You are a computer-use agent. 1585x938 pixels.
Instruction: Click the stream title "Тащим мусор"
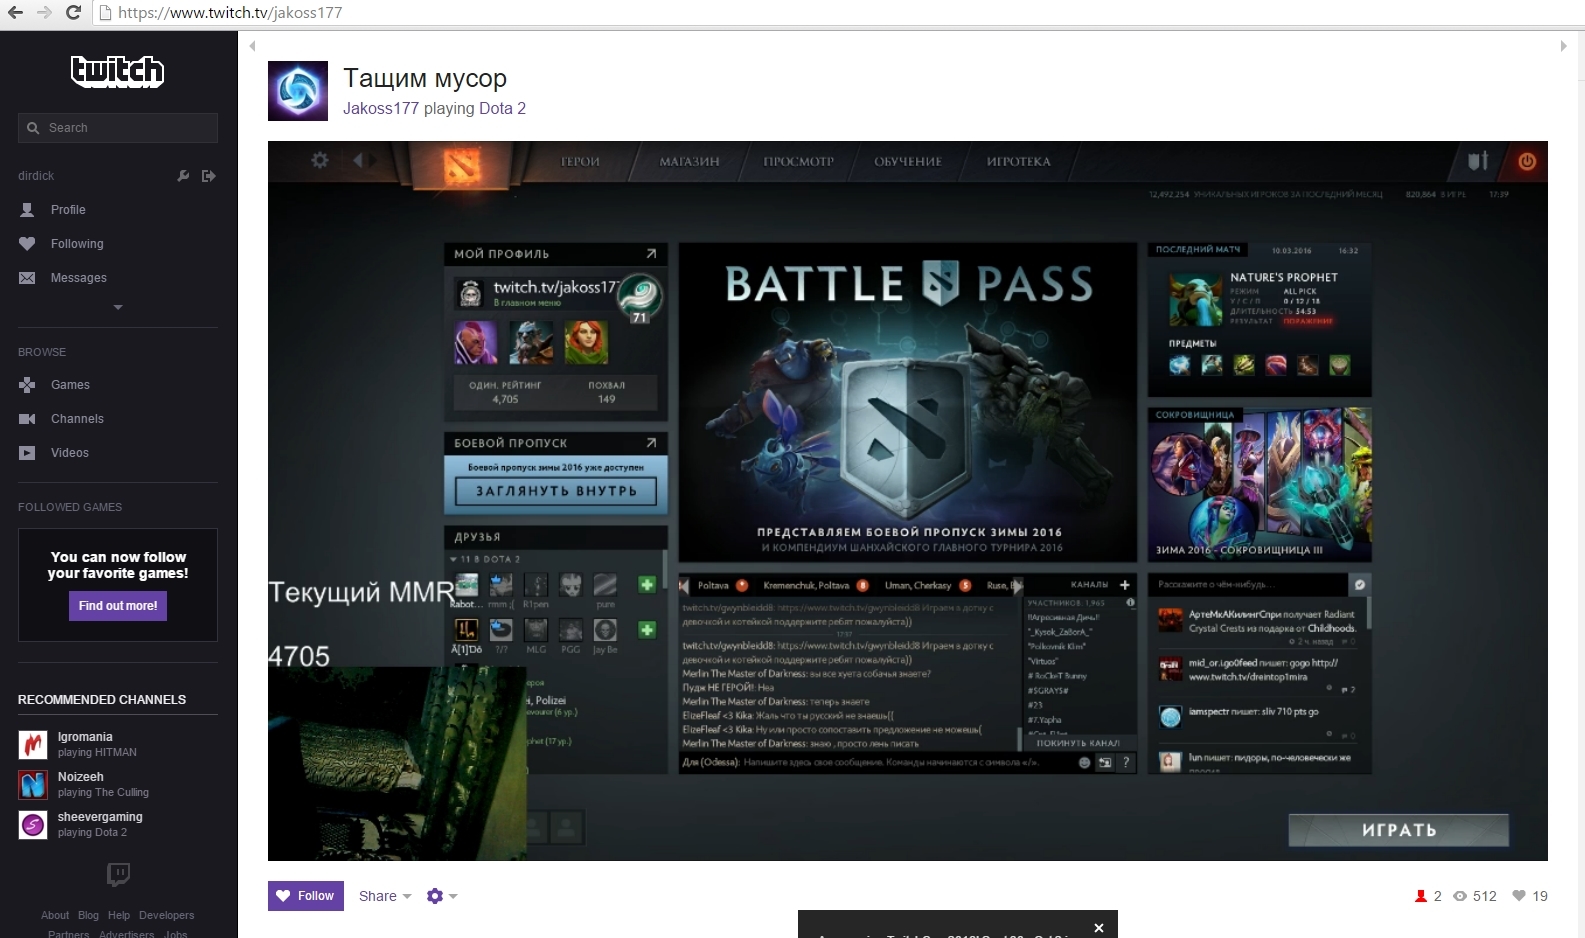[x=425, y=78]
